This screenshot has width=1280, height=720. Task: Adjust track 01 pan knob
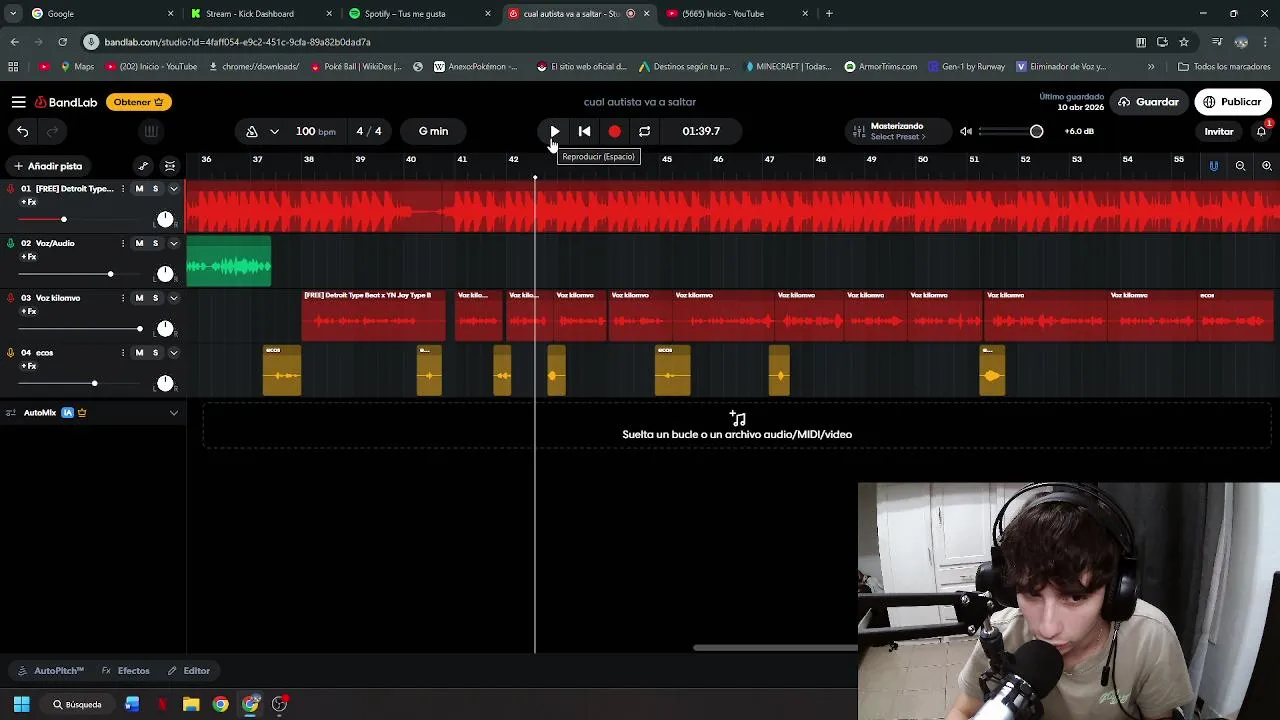click(165, 219)
